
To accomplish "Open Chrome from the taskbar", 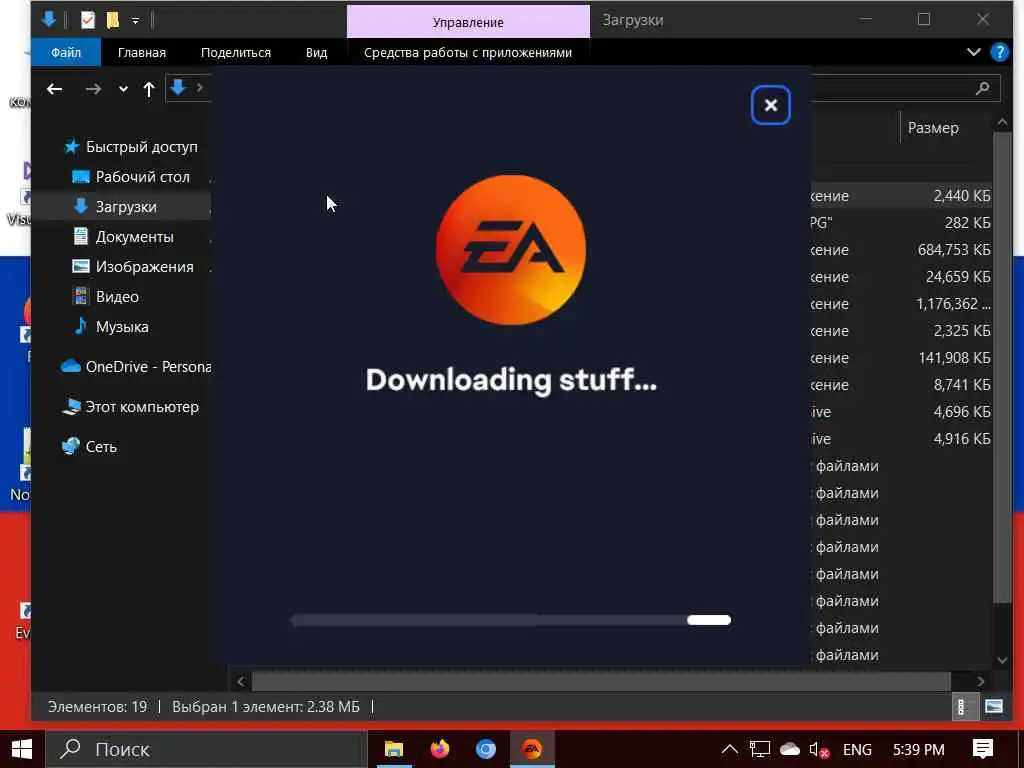I will 485,749.
